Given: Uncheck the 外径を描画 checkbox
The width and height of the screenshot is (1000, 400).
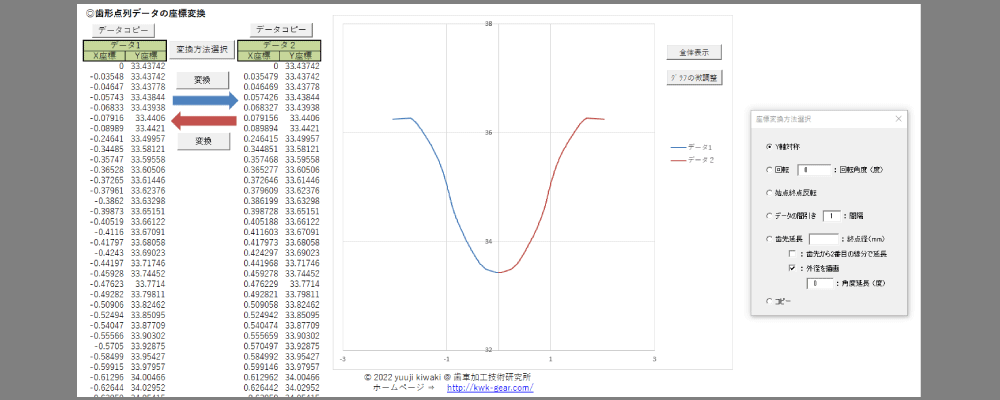Looking at the screenshot, I should click(x=792, y=268).
